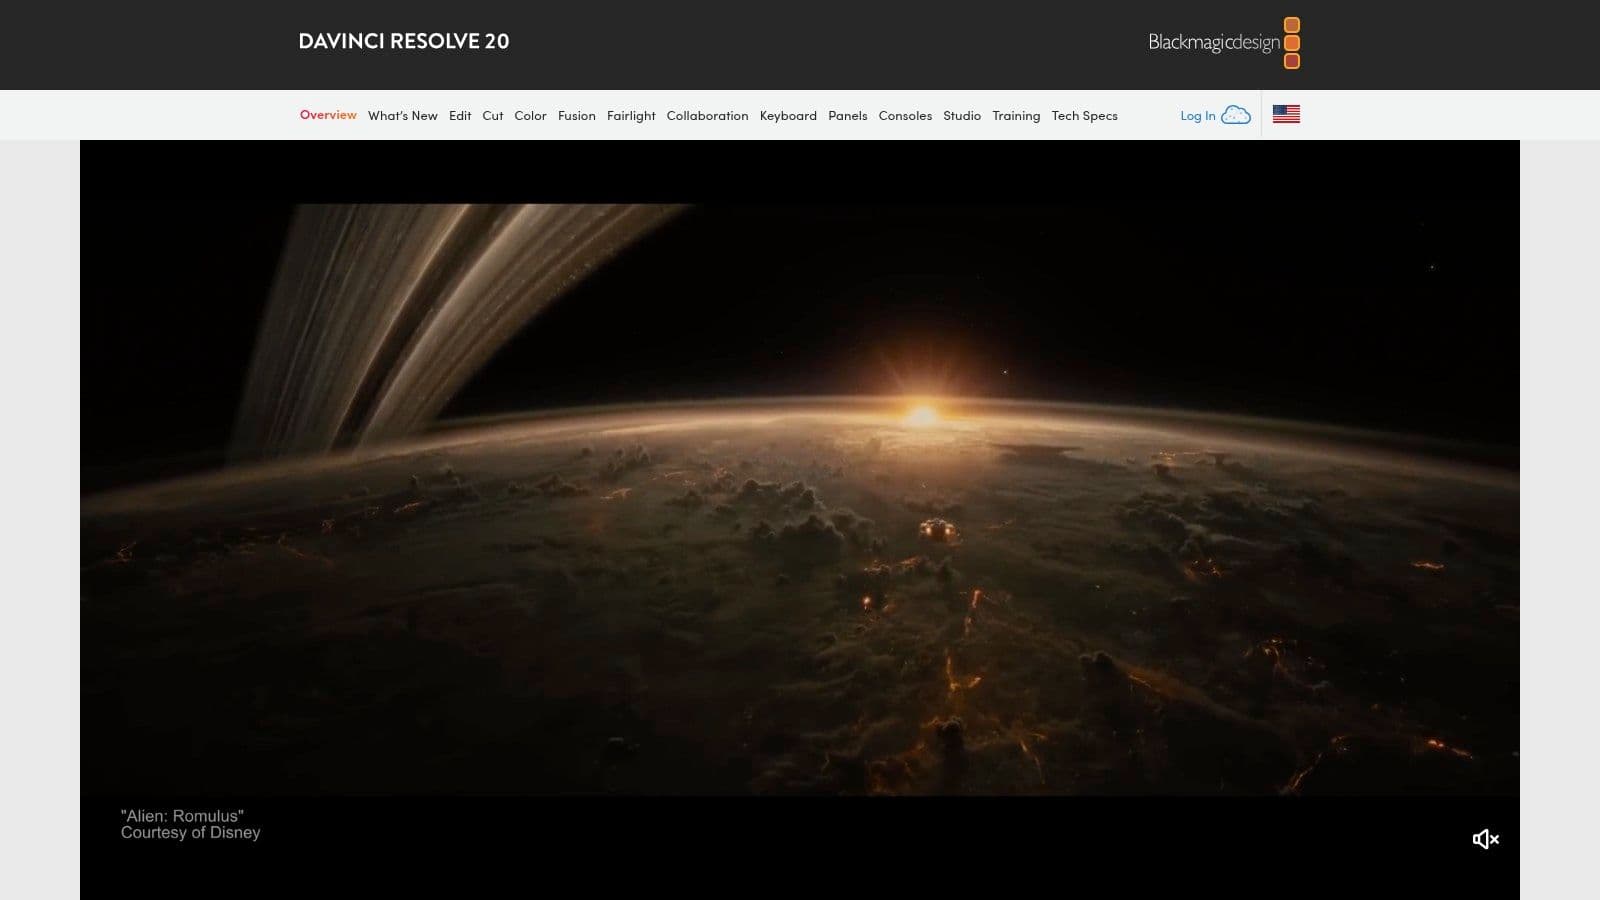1600x900 pixels.
Task: Open the Tech Specs page
Action: pos(1085,115)
